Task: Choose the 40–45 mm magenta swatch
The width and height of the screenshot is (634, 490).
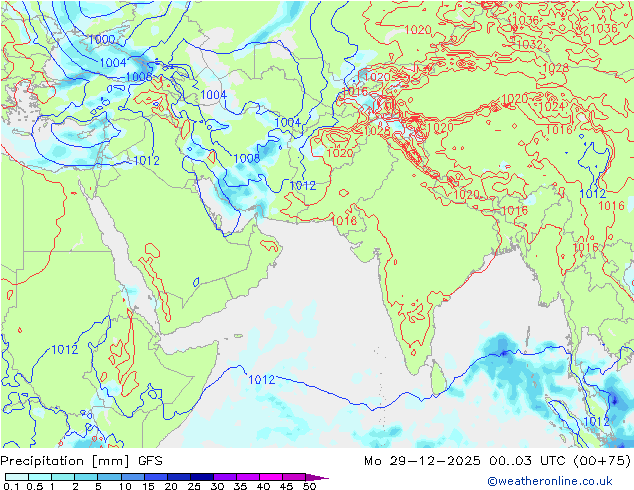Action: coord(271,477)
